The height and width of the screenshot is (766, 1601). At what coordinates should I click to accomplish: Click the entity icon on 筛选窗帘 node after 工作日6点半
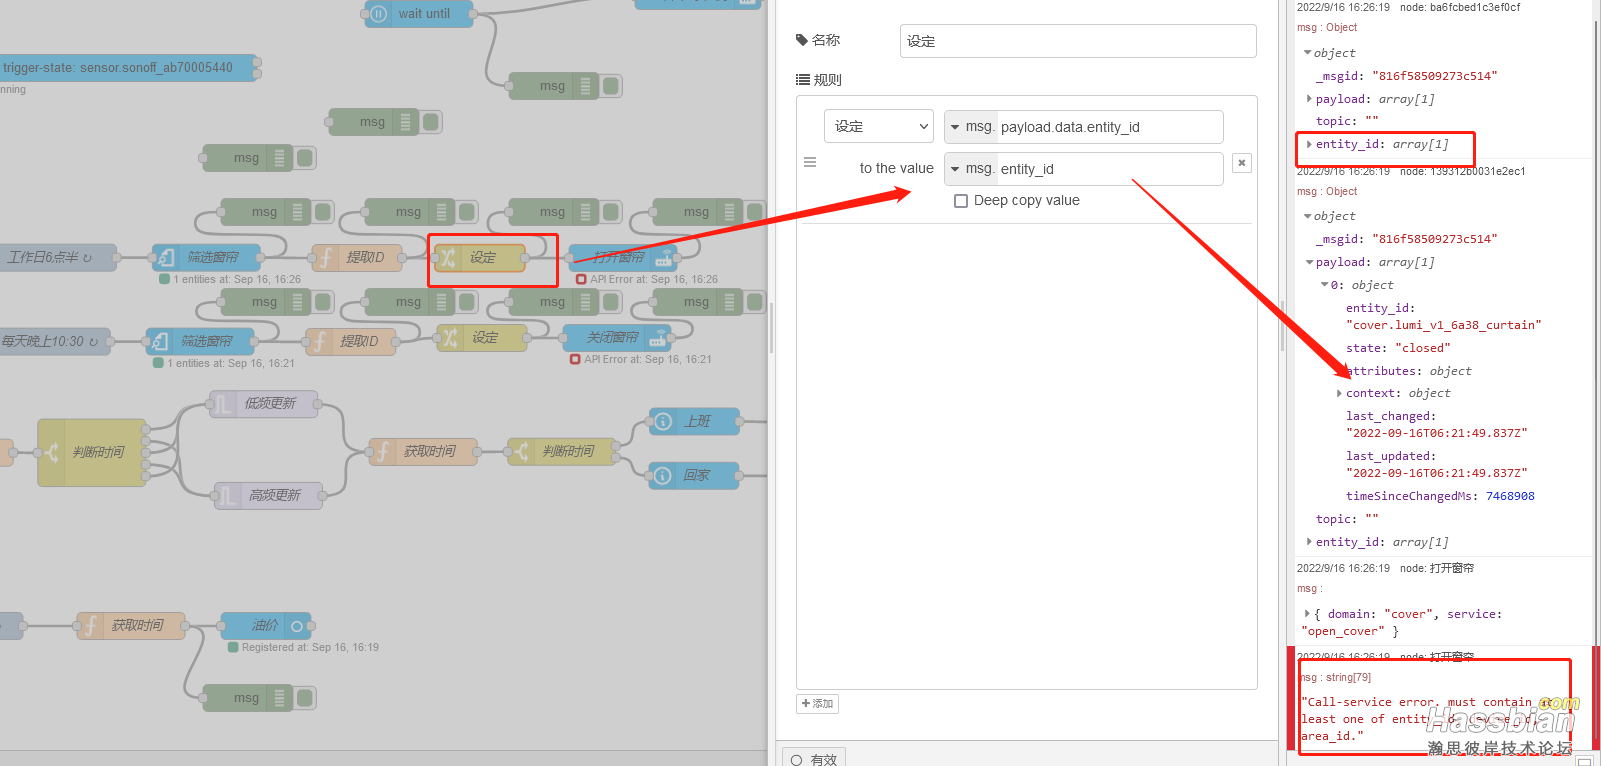pos(165,258)
